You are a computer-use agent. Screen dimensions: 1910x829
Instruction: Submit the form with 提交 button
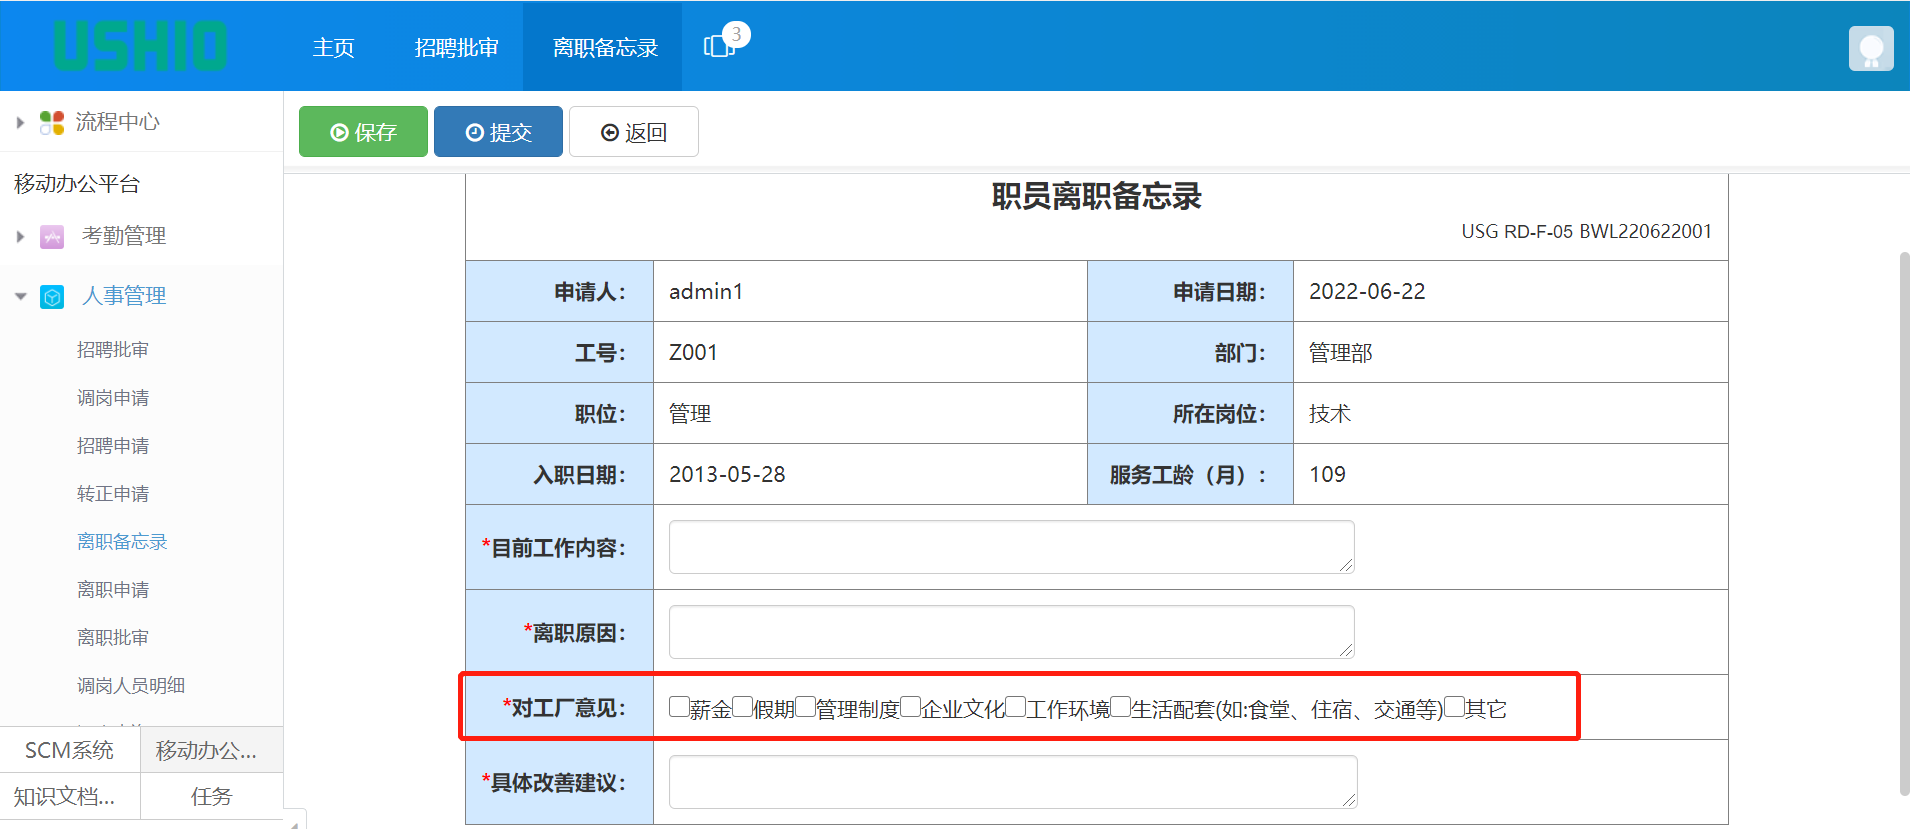point(498,132)
